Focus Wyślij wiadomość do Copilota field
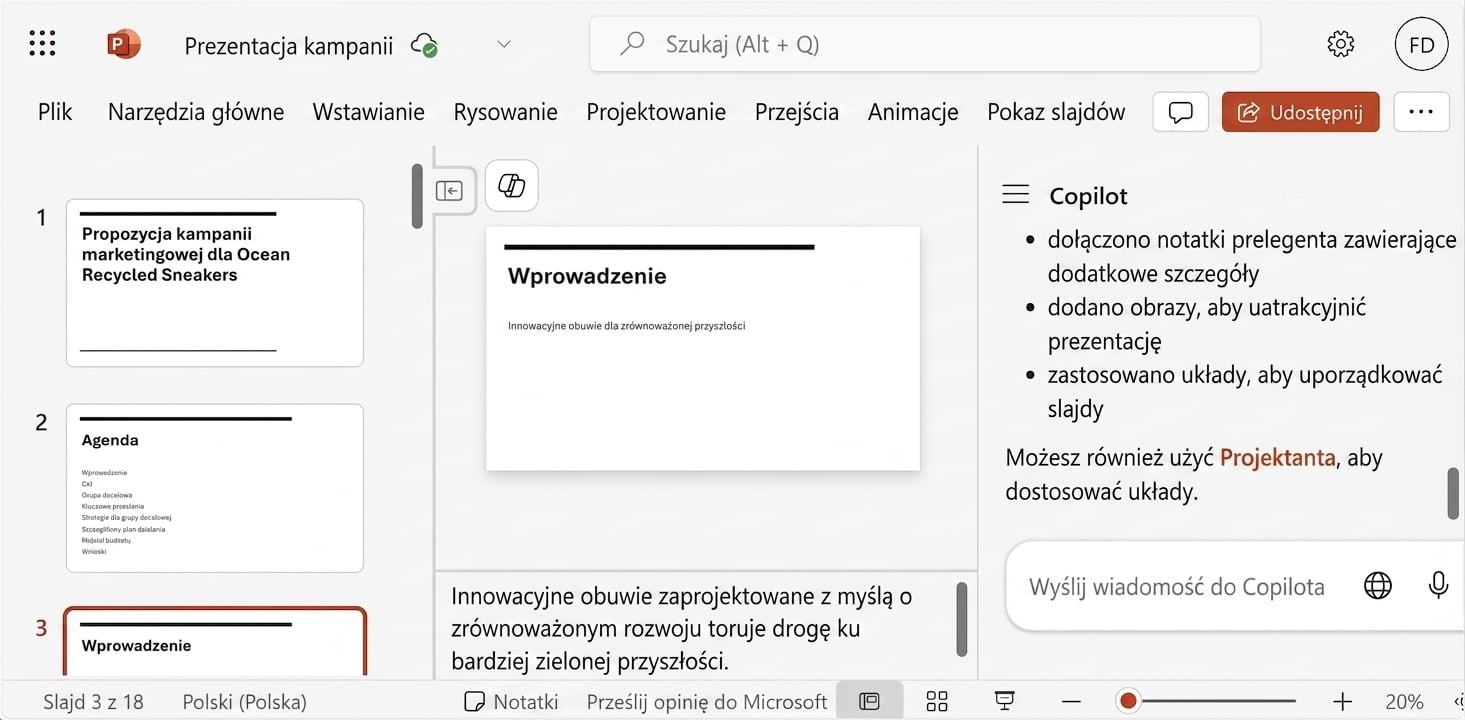1465x720 pixels. tap(1176, 587)
